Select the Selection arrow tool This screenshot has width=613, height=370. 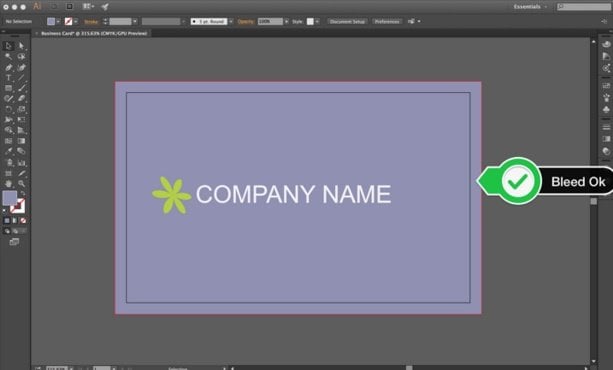(x=8, y=46)
